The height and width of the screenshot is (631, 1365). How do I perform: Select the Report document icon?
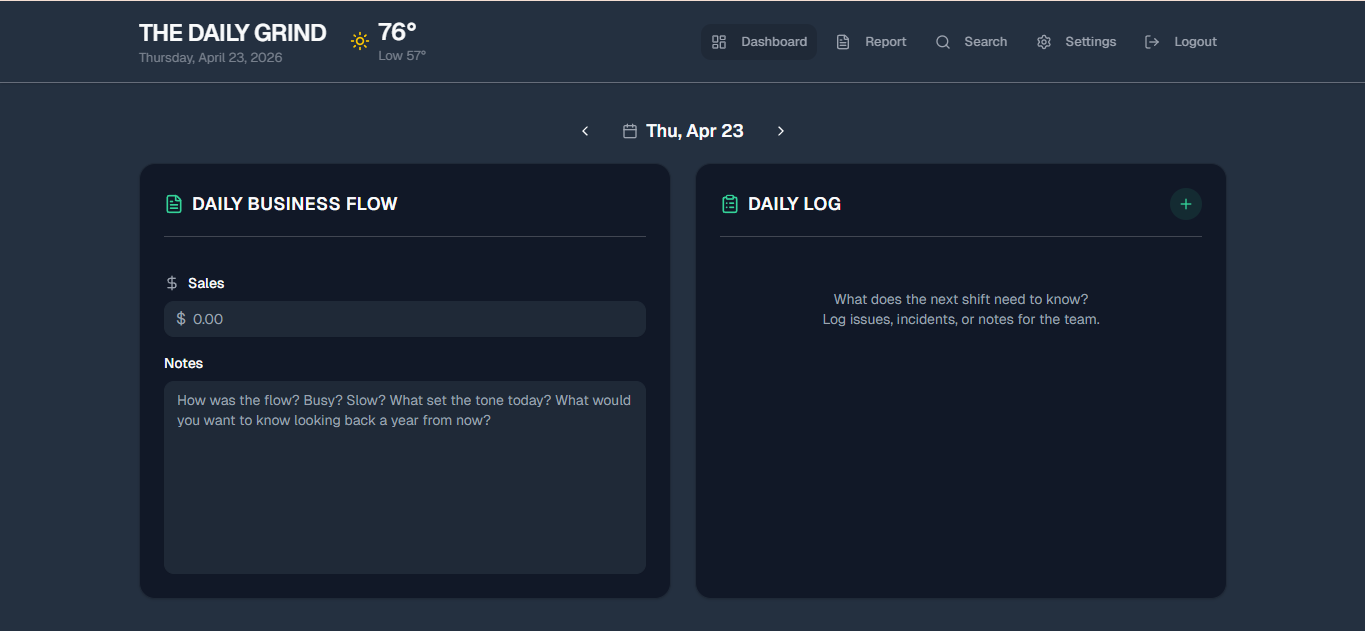pos(843,41)
